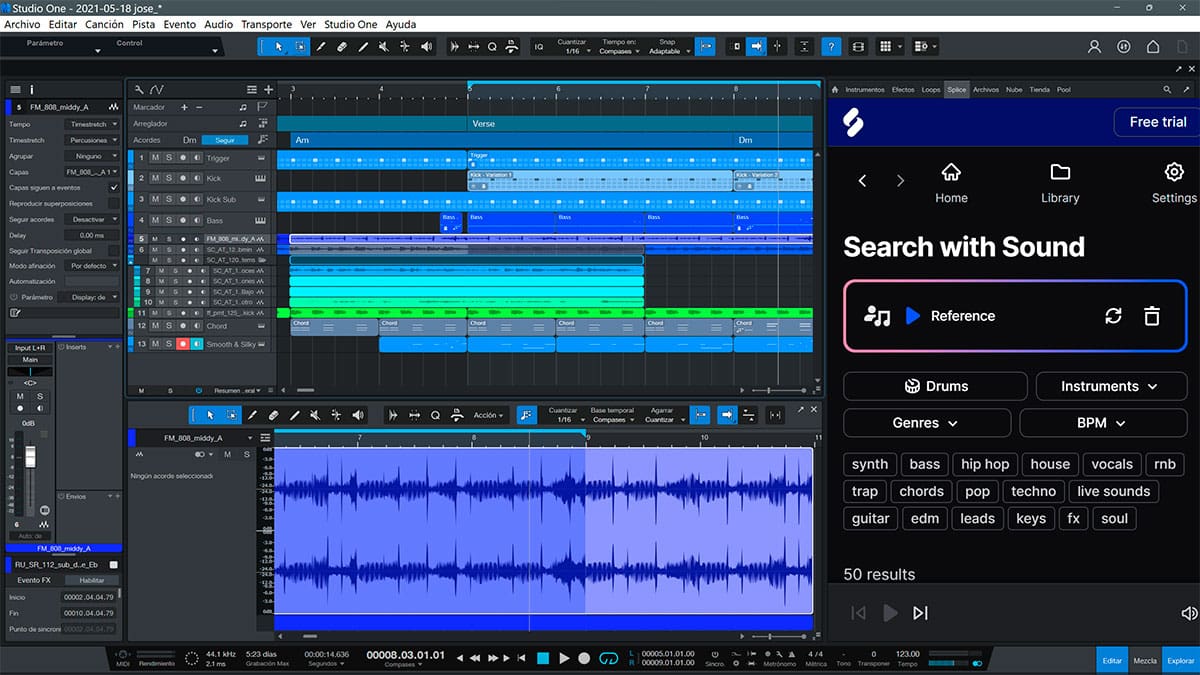
Task: Adjust arrangement horizontal zoom slider
Action: click(x=770, y=390)
